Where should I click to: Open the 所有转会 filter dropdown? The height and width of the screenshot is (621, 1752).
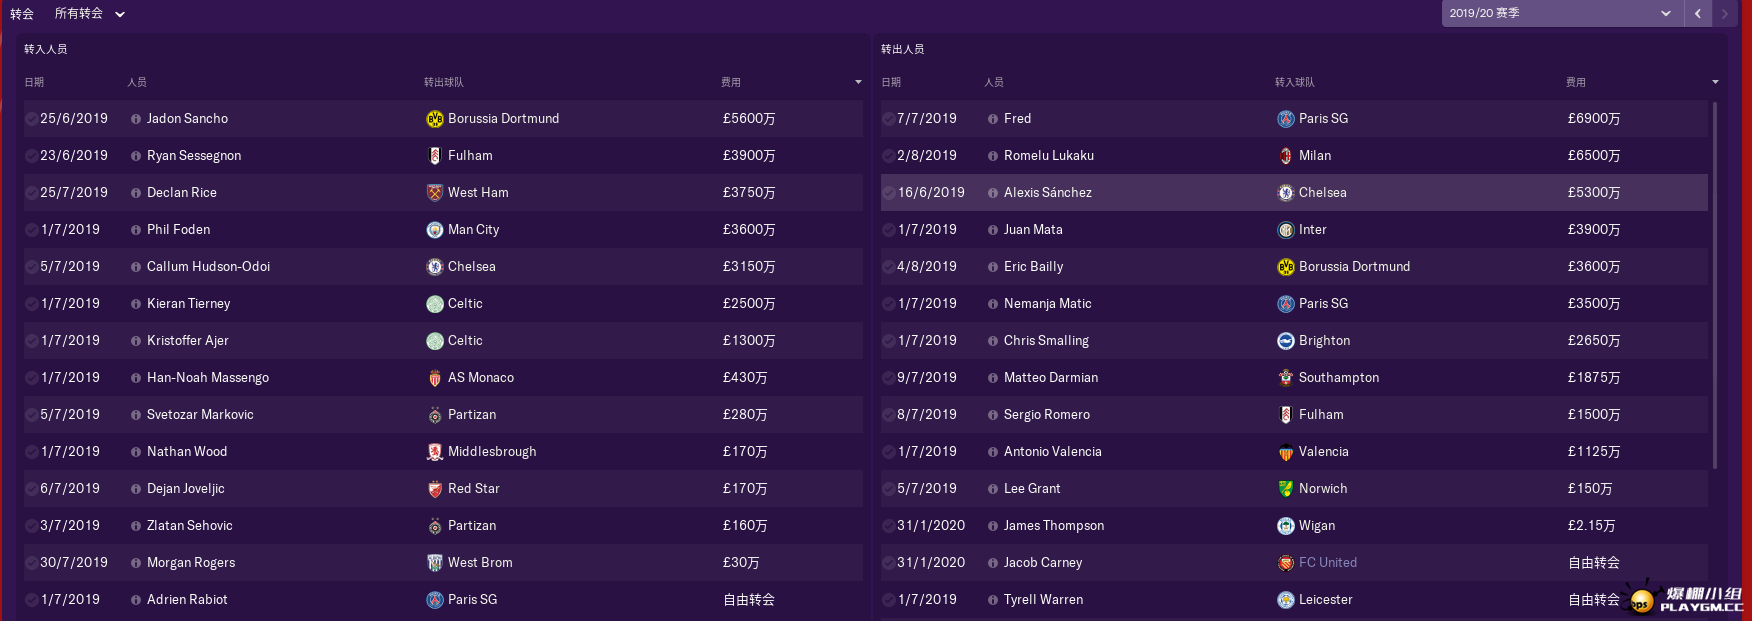[89, 14]
